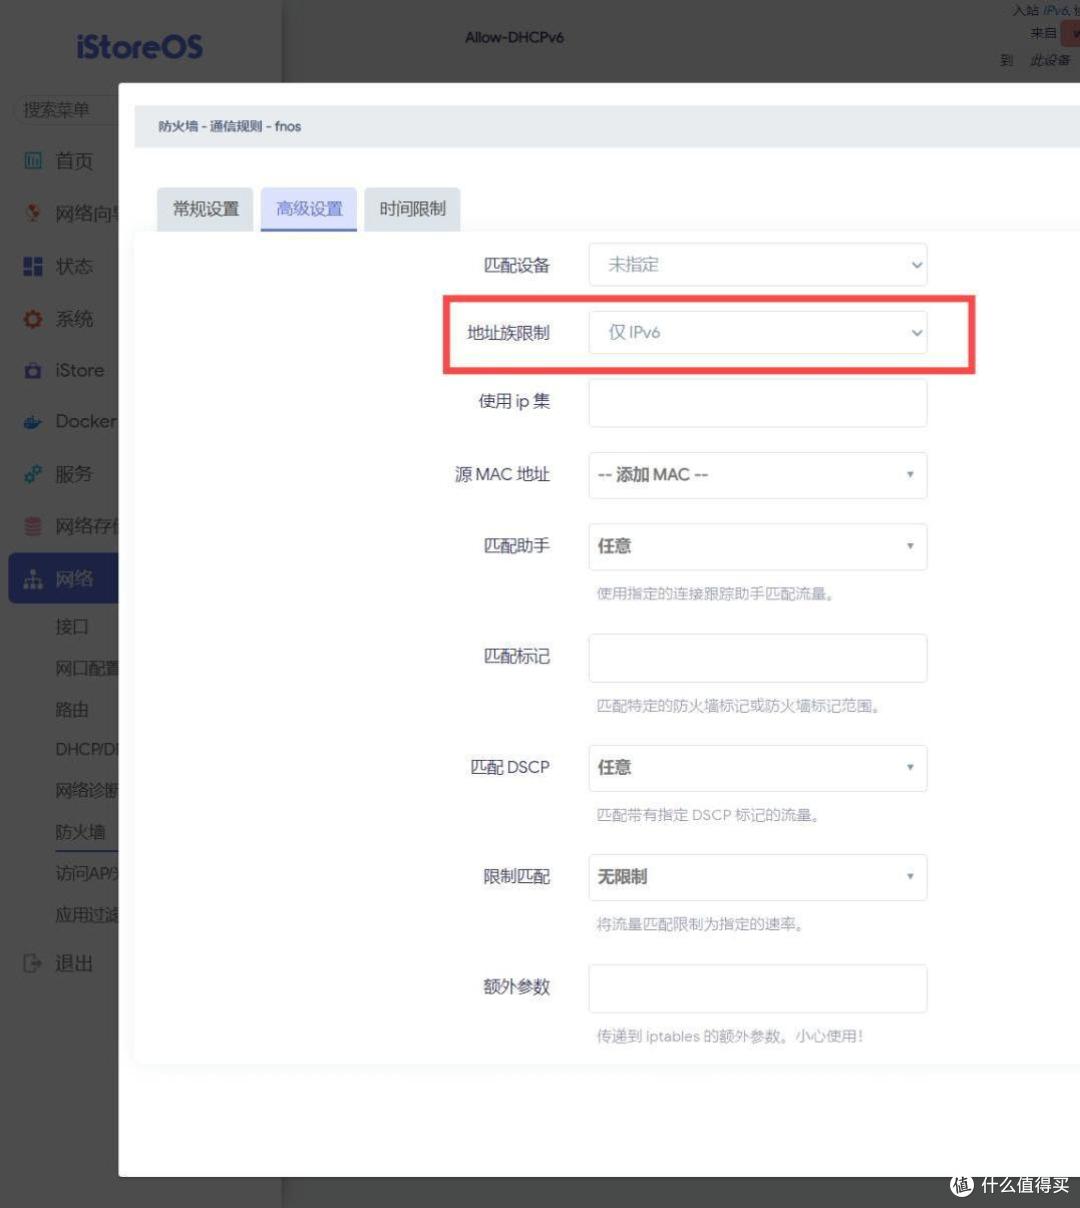Image resolution: width=1080 pixels, height=1208 pixels.
Task: Click the iStoreOS logo link
Action: coord(139,47)
